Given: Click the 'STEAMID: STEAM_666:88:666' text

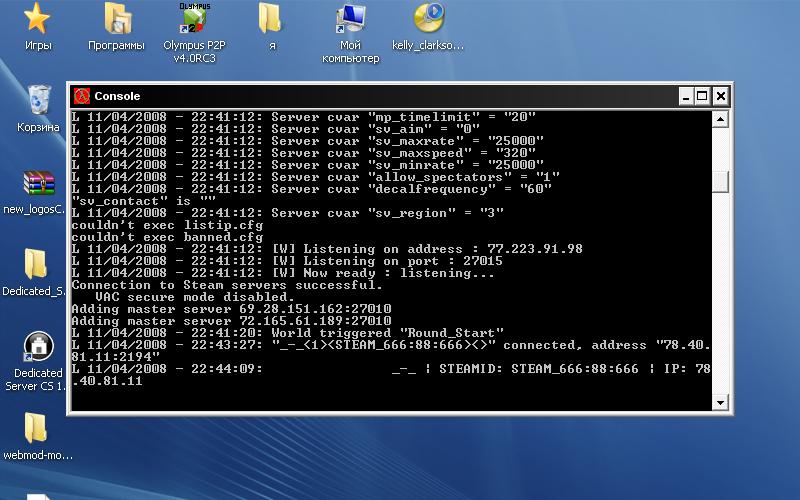Looking at the screenshot, I should point(539,368).
